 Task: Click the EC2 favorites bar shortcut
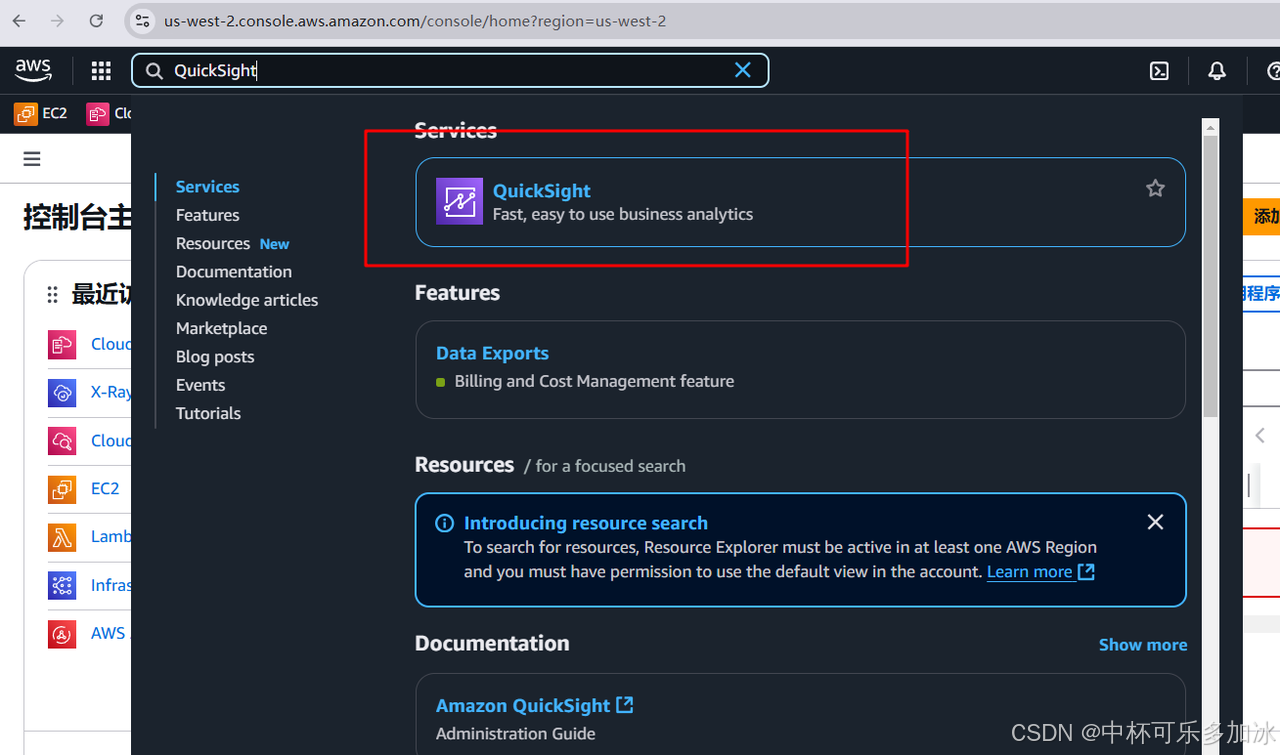coord(41,114)
